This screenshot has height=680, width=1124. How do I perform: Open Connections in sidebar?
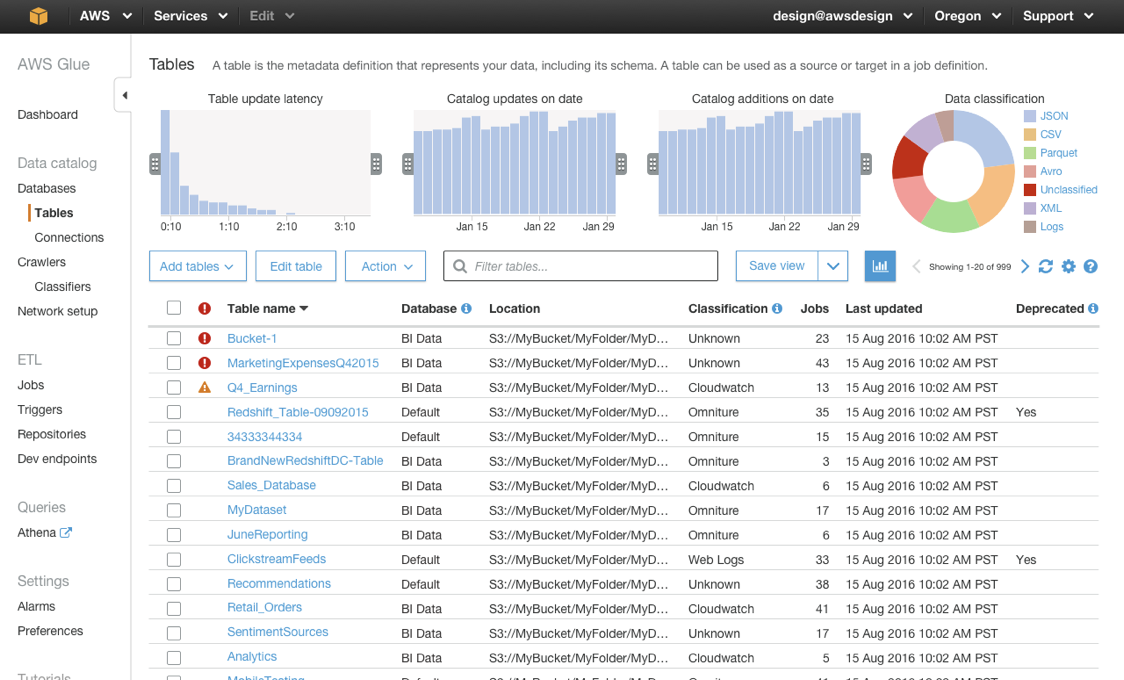[69, 237]
